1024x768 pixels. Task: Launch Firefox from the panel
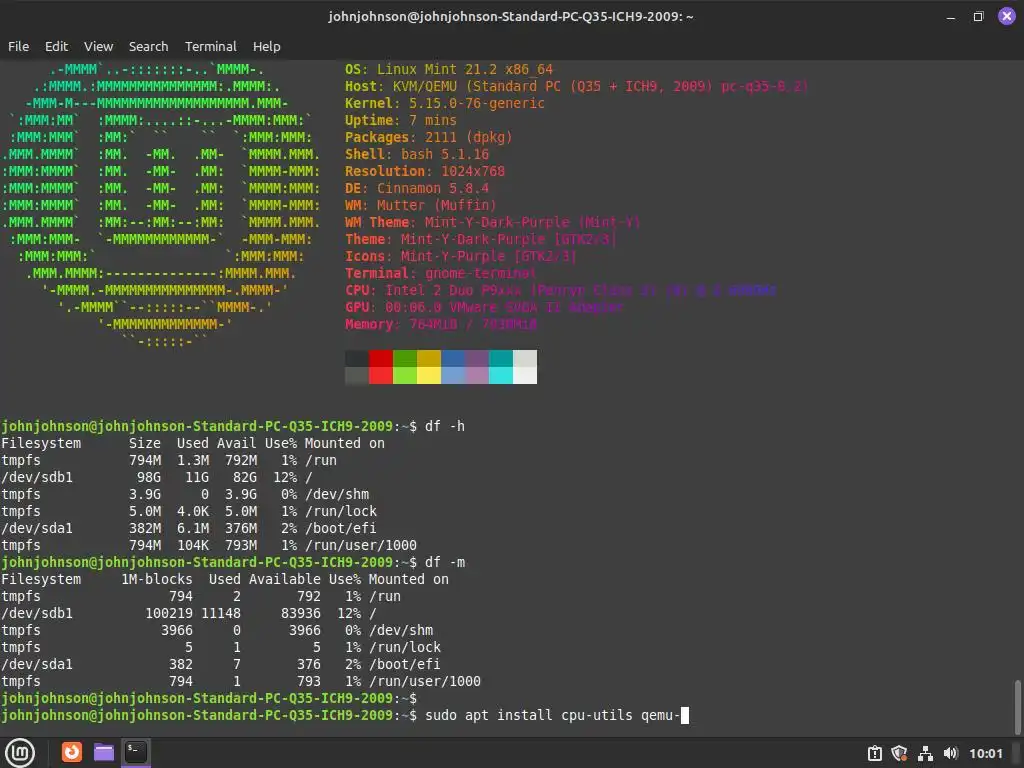tap(72, 752)
